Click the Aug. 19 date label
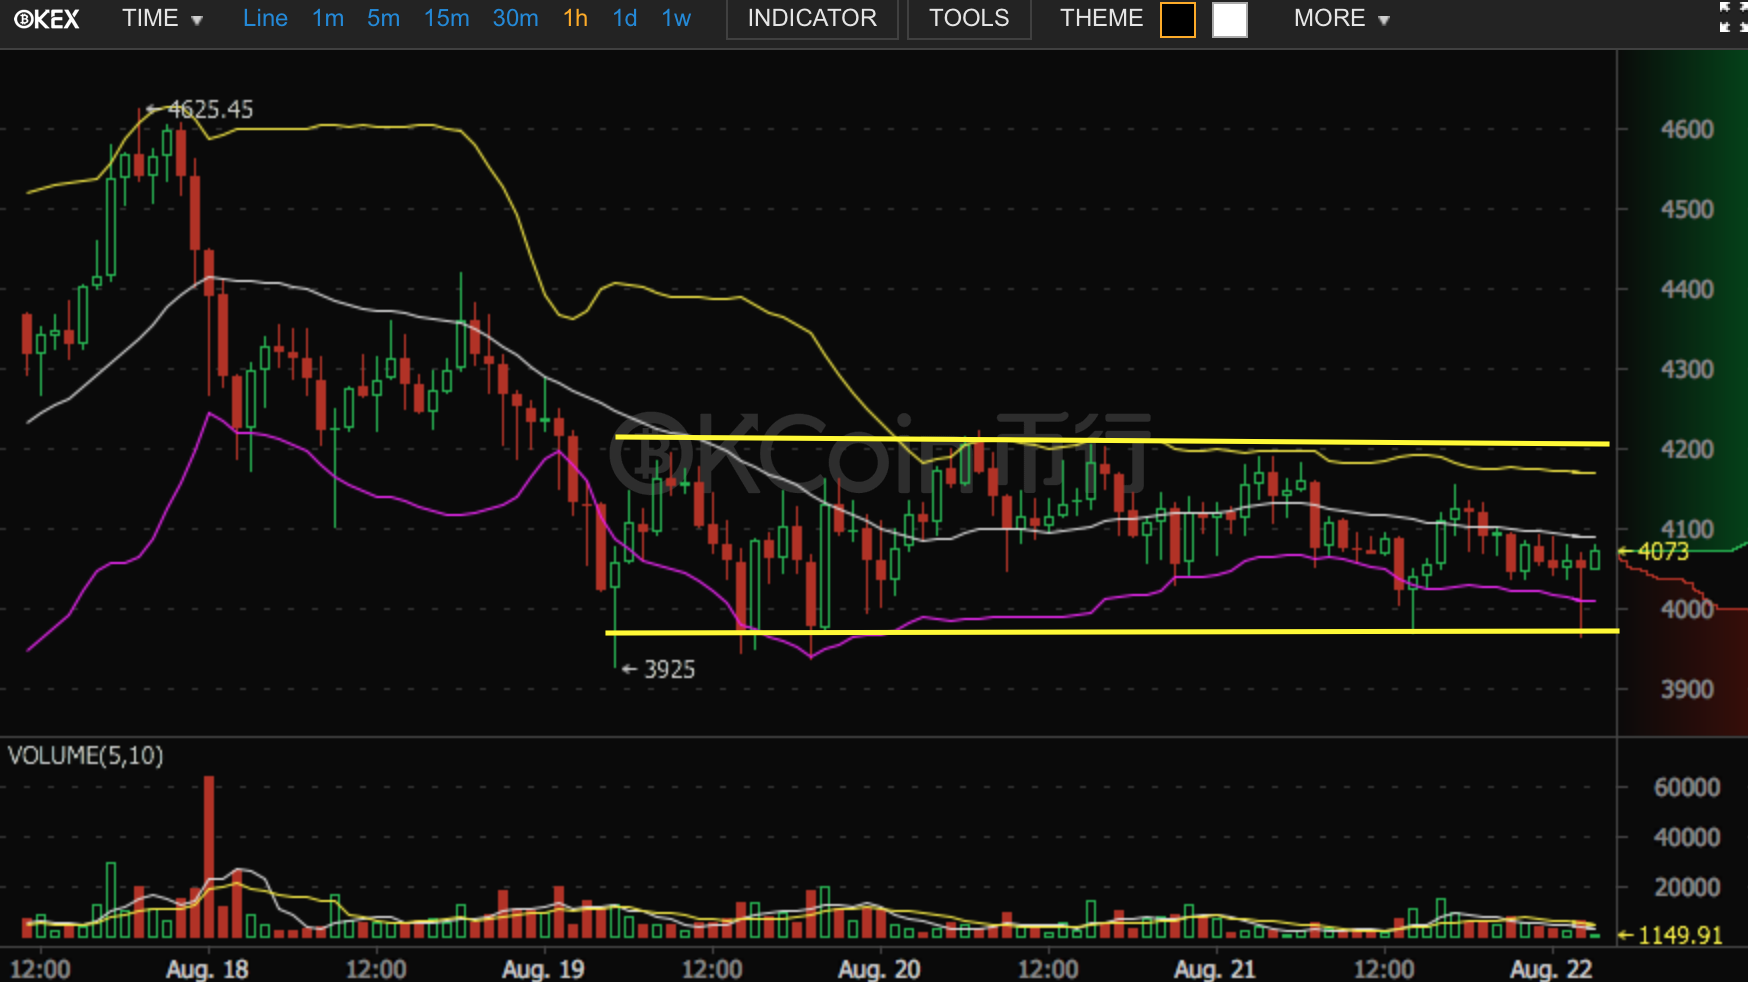Viewport: 1748px width, 982px height. (x=543, y=969)
